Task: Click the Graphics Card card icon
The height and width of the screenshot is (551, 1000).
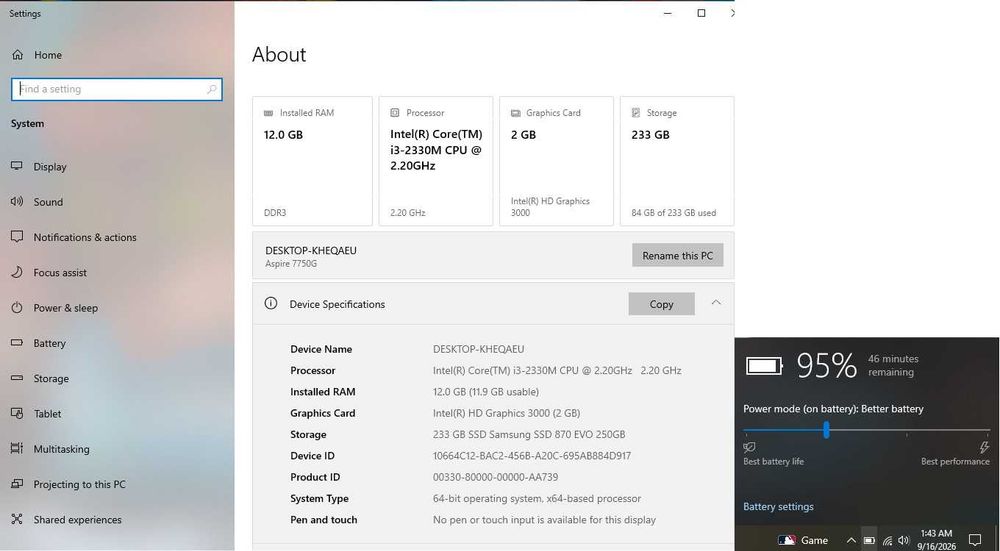Action: click(x=515, y=113)
